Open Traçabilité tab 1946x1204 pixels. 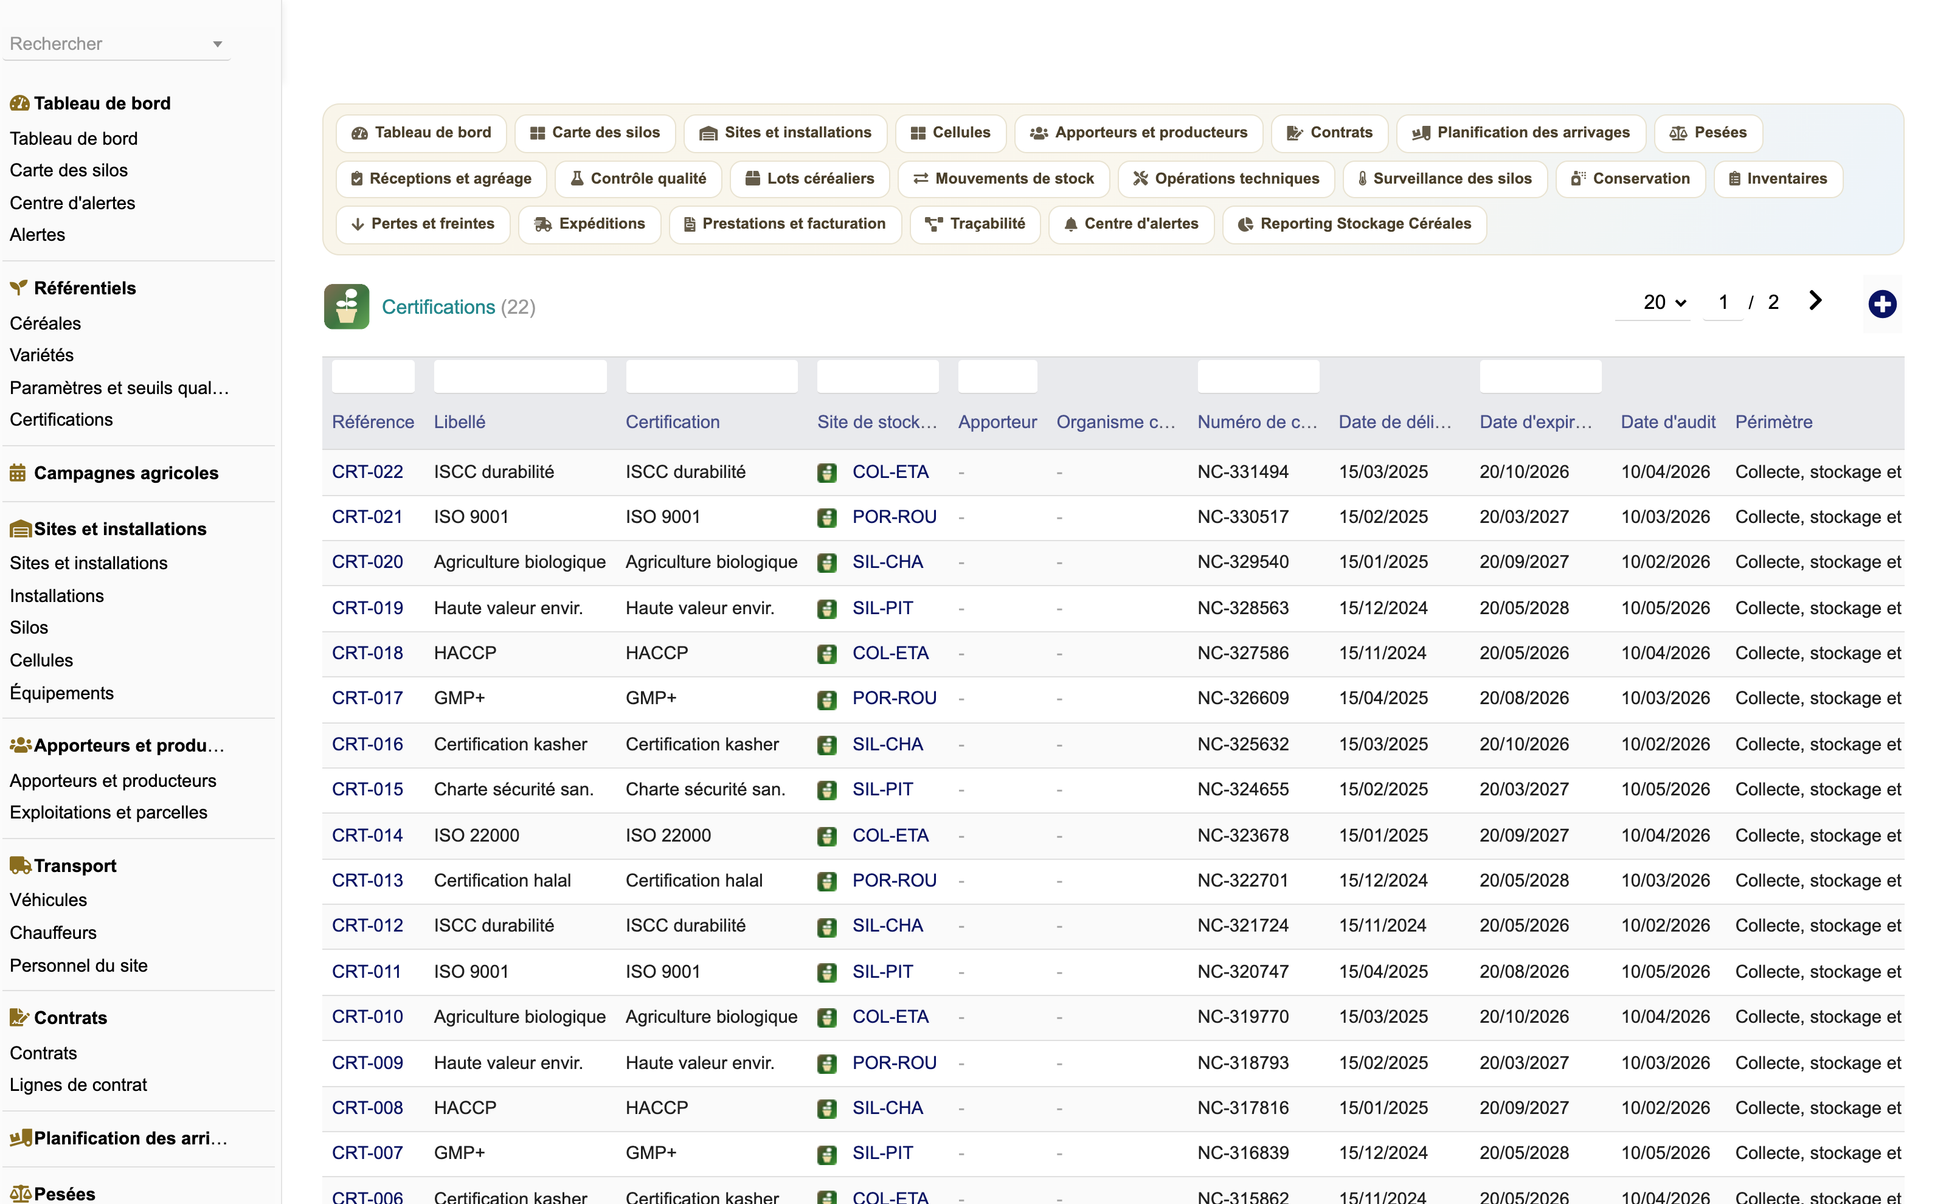pyautogui.click(x=975, y=224)
